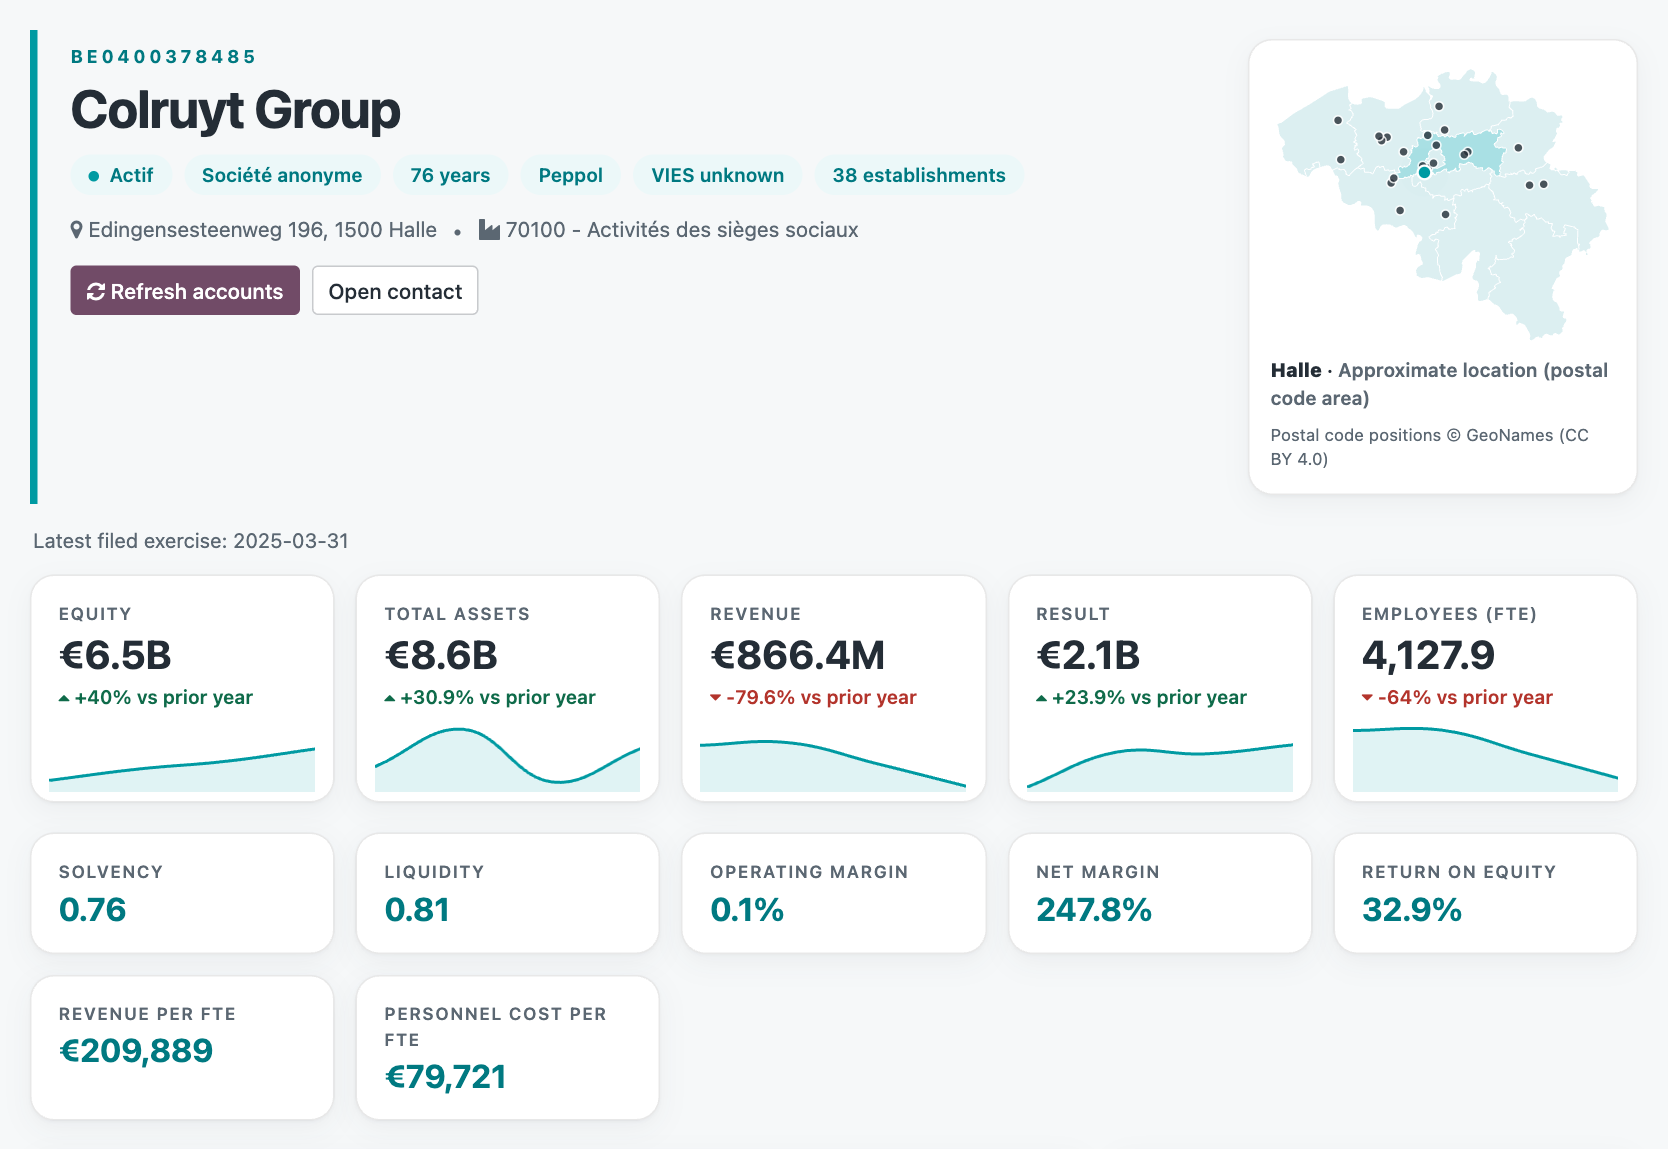Click the Personnel Cost per FTE €79,721 value

click(445, 1076)
